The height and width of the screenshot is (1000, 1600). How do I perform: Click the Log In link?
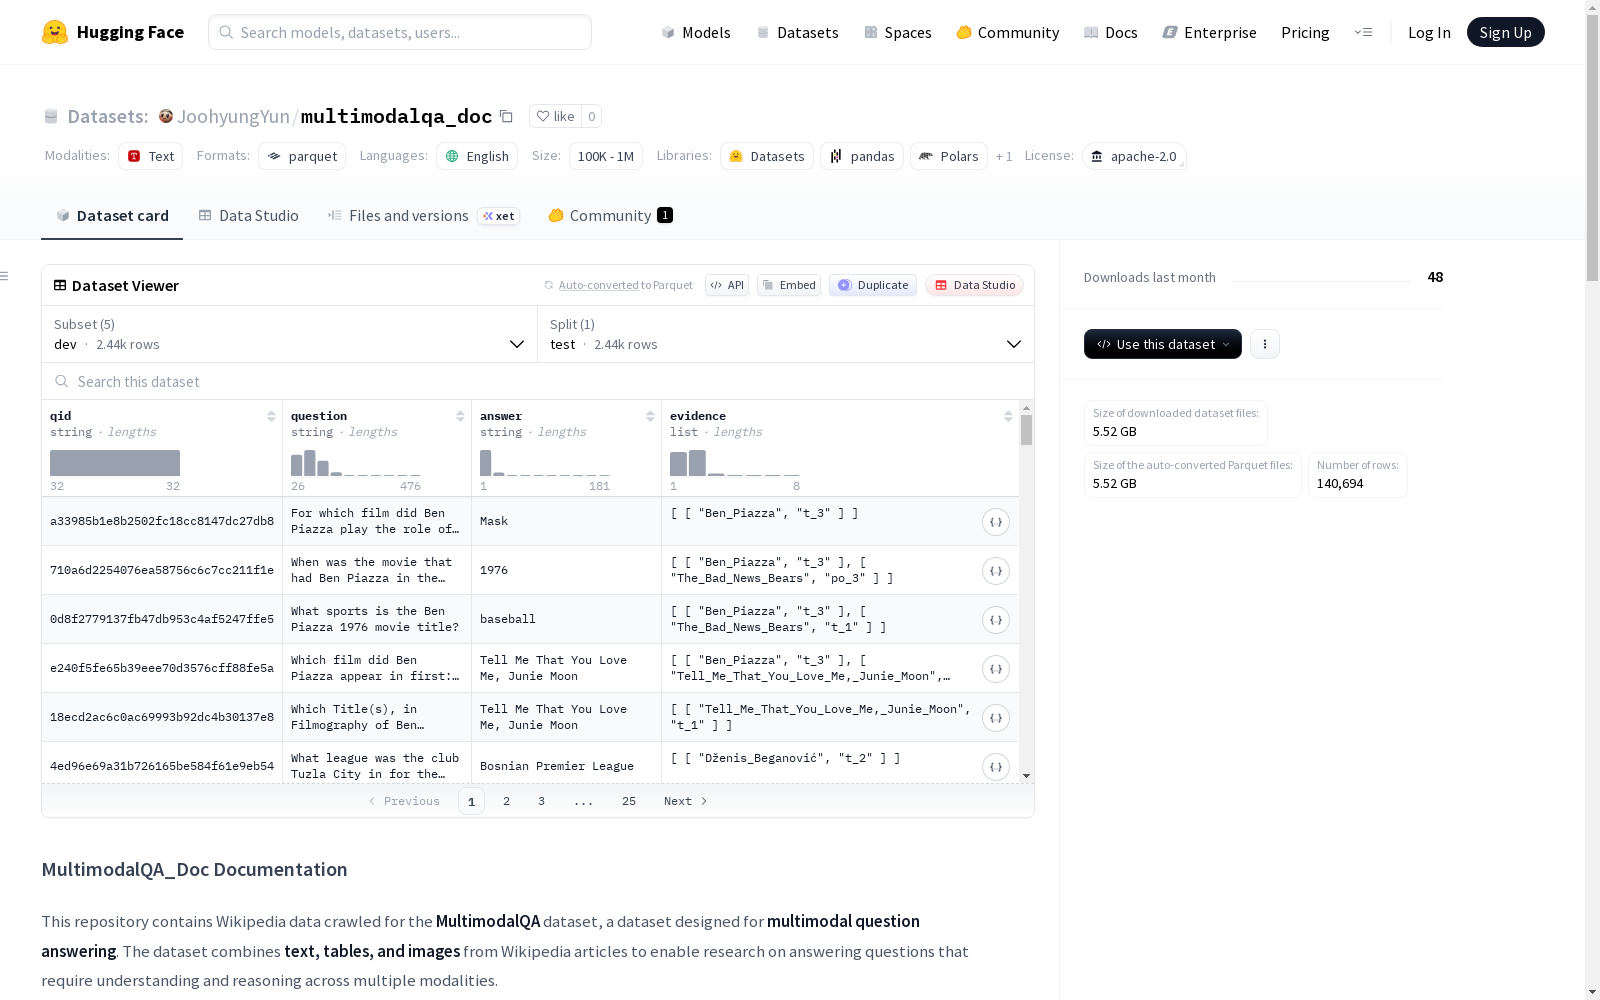coord(1429,32)
